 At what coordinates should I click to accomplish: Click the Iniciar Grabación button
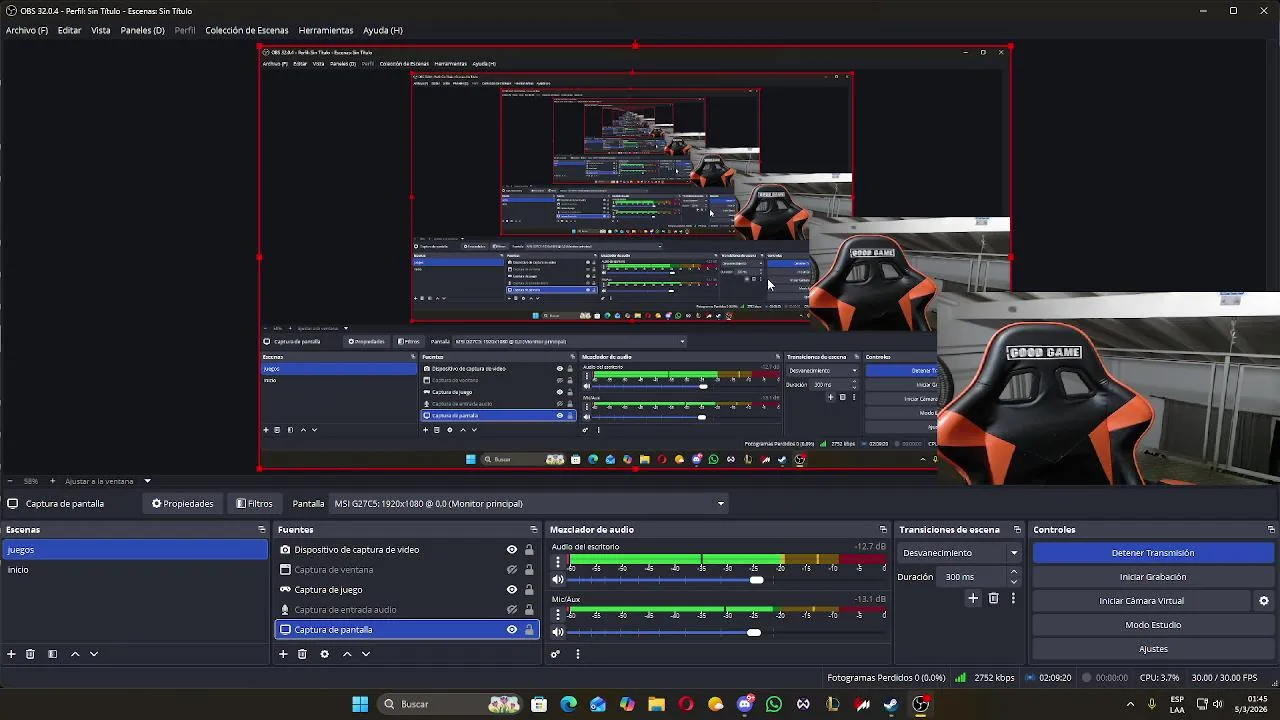[x=1152, y=577]
